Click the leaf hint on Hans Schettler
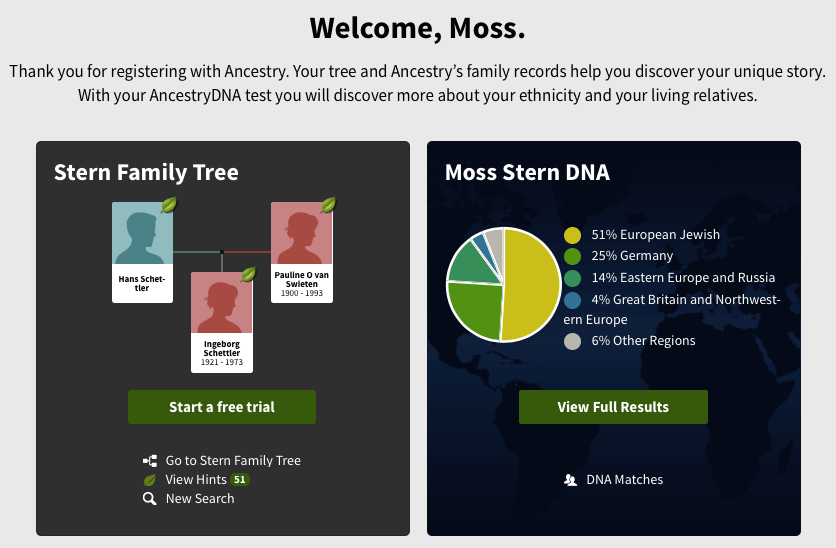This screenshot has height=548, width=836. tap(169, 205)
